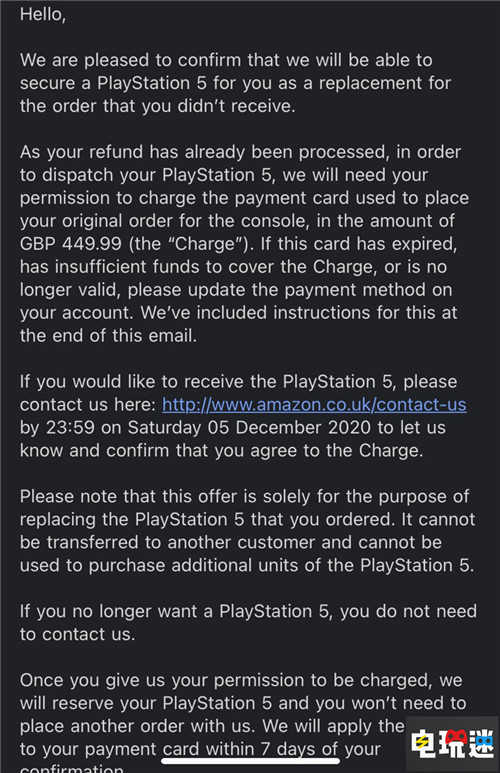
Task: Open the amazon.co.uk/contact-us link
Action: click(314, 405)
